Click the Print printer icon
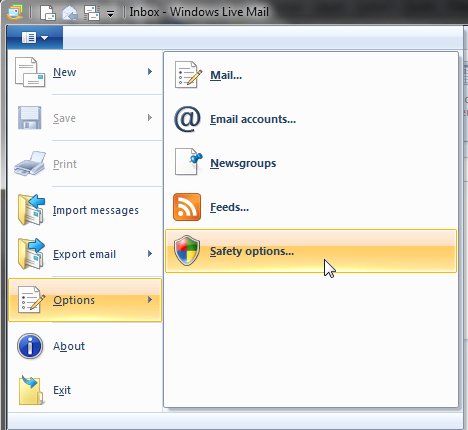468x430 pixels. coord(30,164)
